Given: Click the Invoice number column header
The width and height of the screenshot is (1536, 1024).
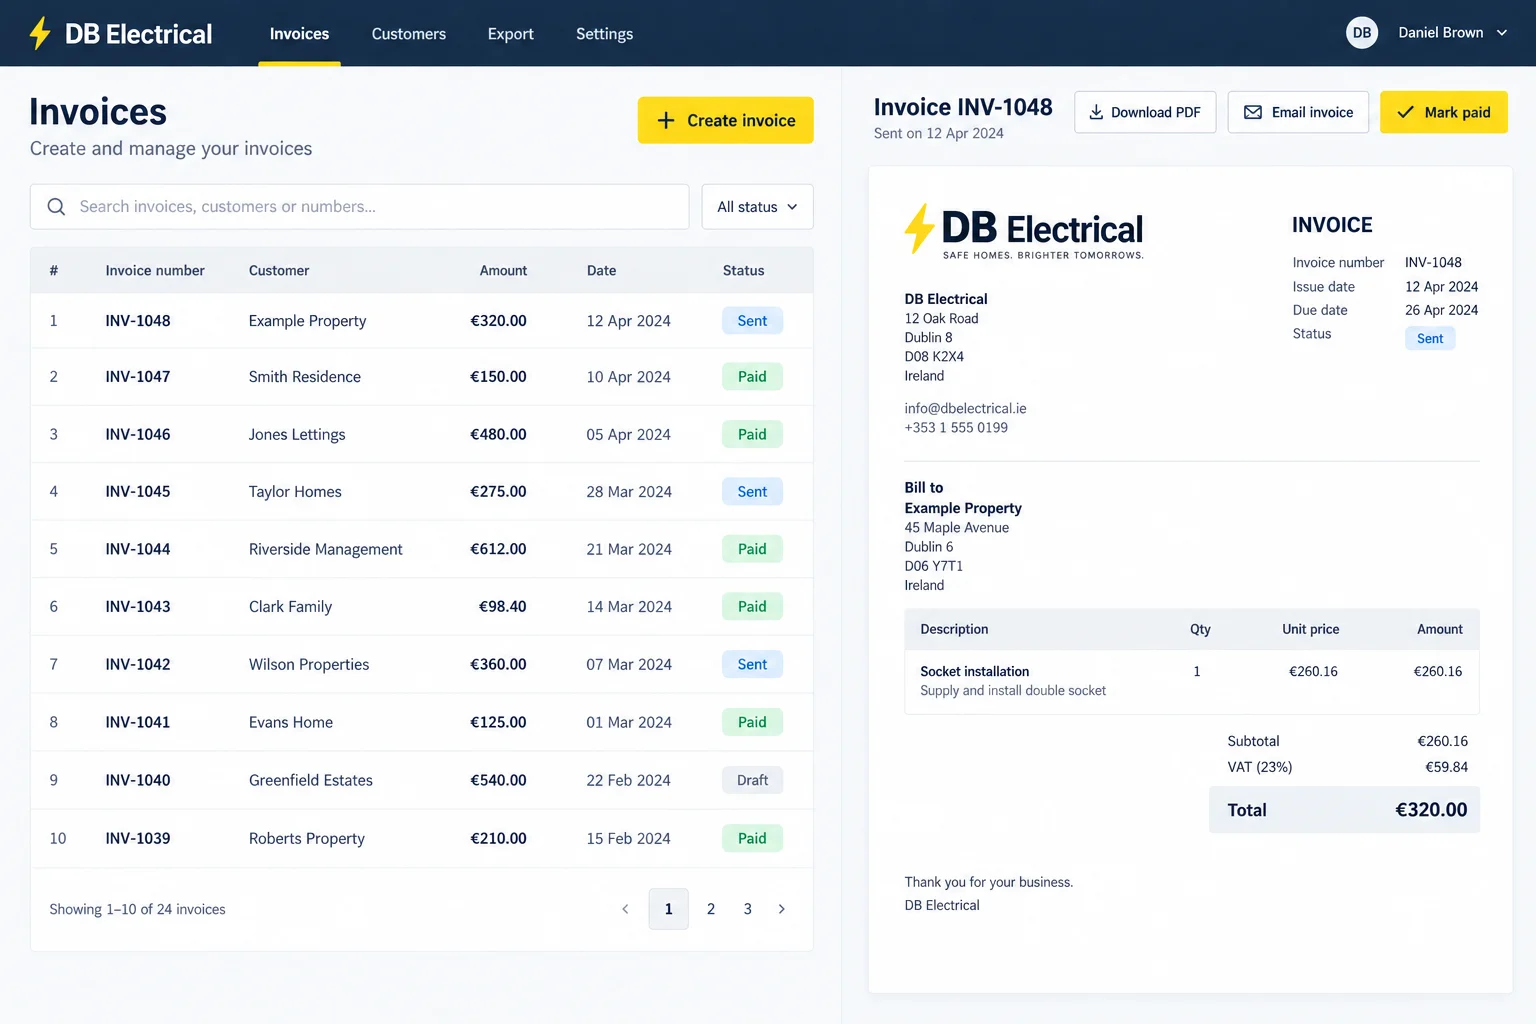Looking at the screenshot, I should [x=155, y=271].
